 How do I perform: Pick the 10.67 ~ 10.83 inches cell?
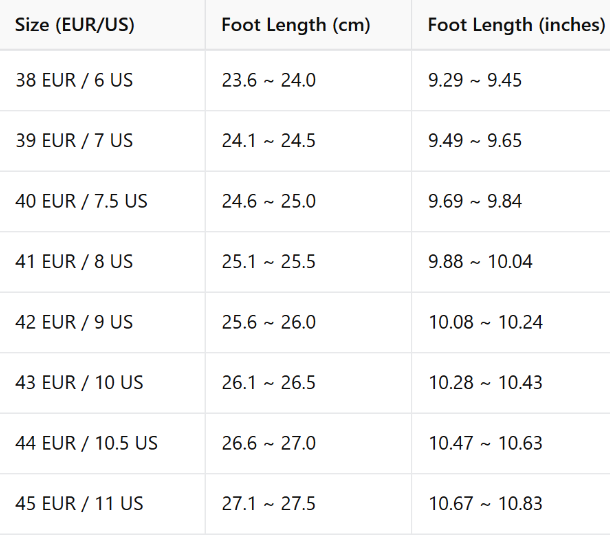click(486, 504)
